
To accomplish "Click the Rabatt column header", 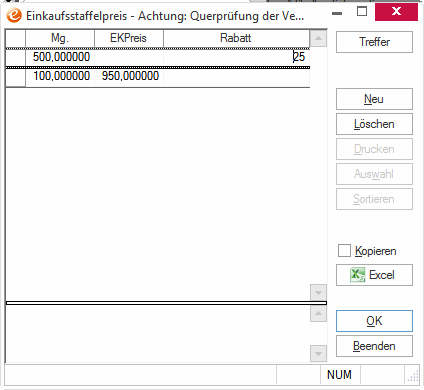I will [x=236, y=38].
